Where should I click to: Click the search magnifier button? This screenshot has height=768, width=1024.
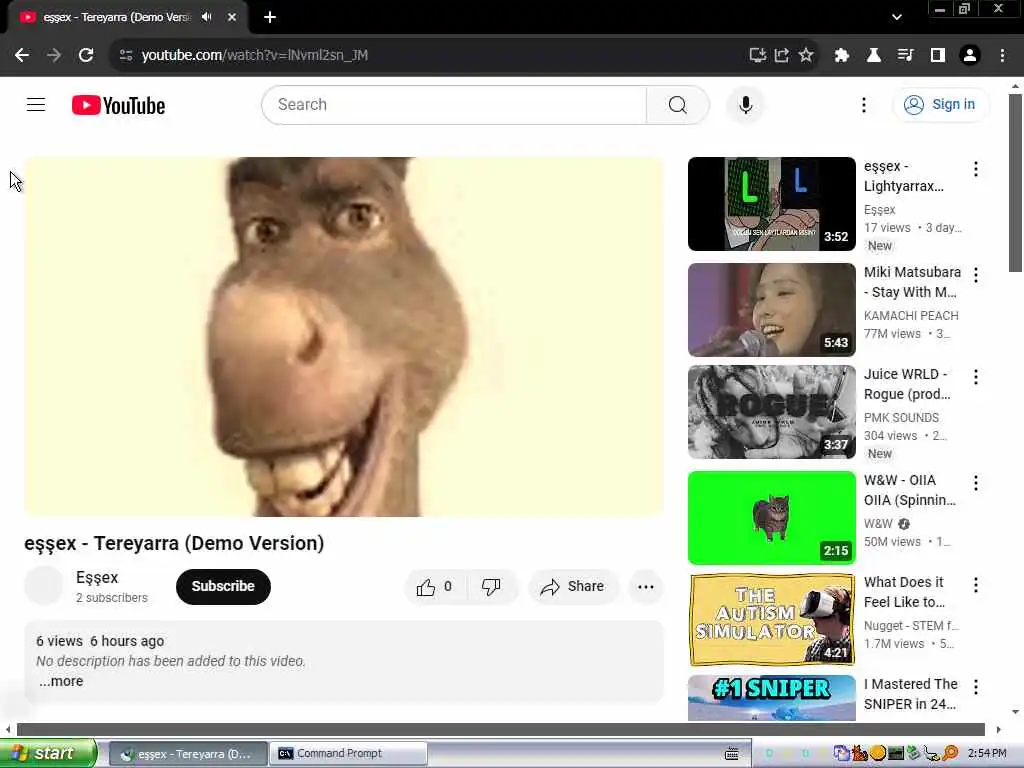pyautogui.click(x=677, y=104)
